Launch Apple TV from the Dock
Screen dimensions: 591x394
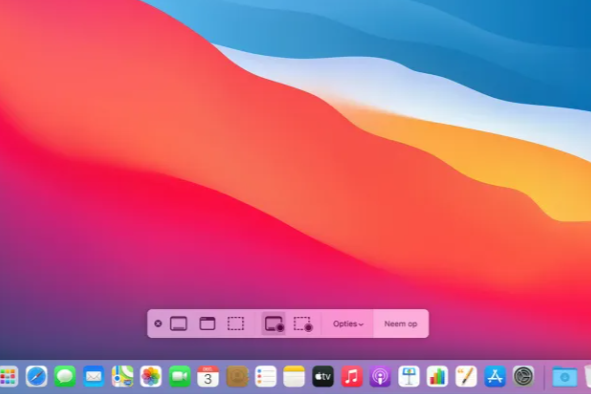[323, 376]
